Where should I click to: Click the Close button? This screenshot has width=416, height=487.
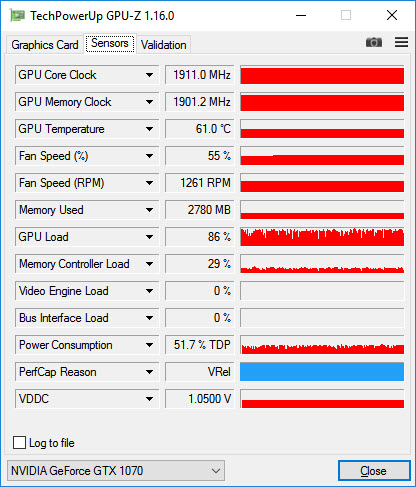374,471
